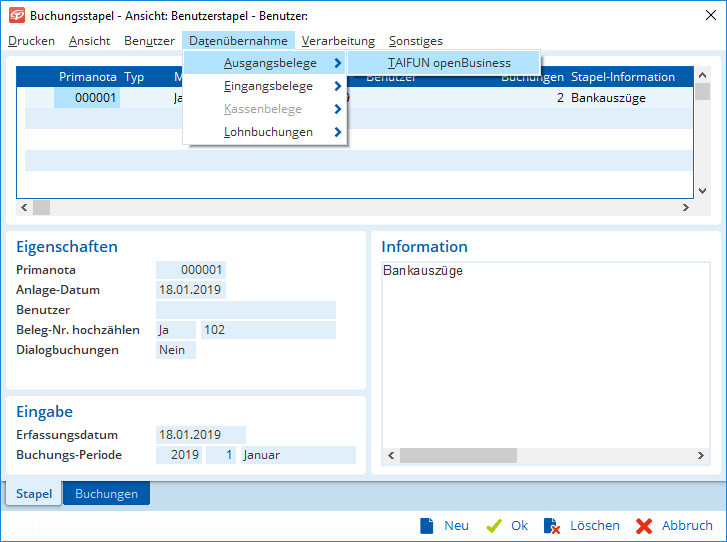Viewport: 727px width, 542px height.
Task: Click the Januar month name field
Action: pyautogui.click(x=298, y=455)
